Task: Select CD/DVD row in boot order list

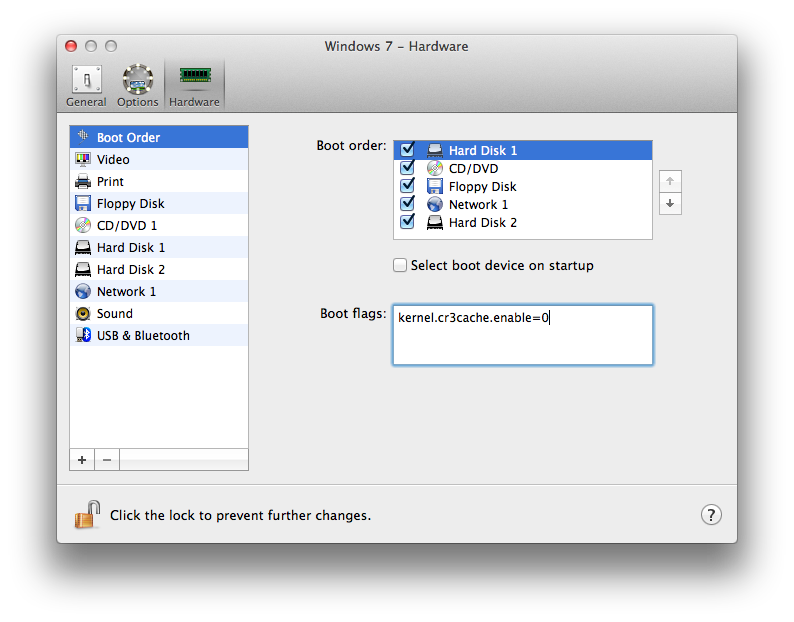Action: (523, 169)
